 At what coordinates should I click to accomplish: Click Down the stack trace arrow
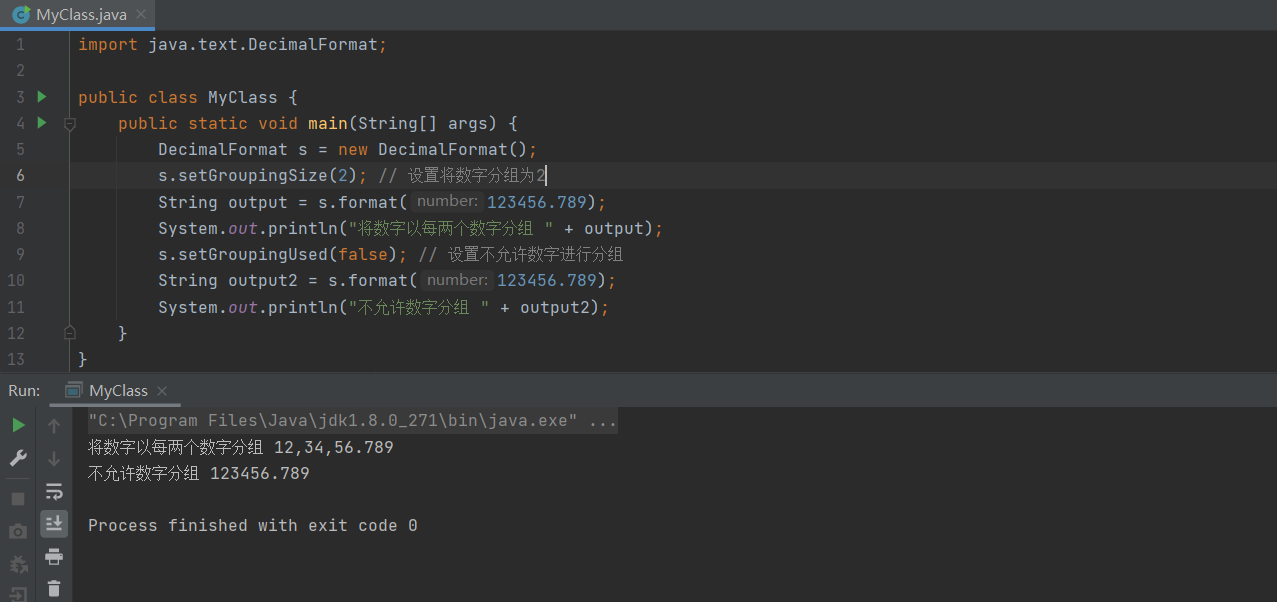[54, 458]
